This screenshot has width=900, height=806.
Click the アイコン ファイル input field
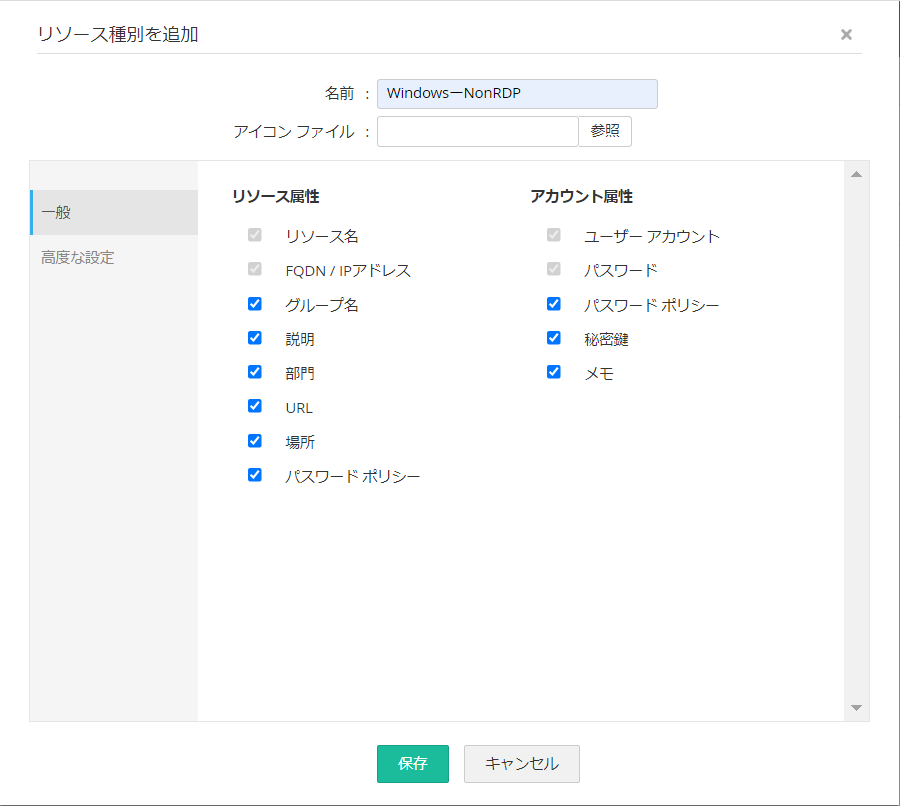pos(477,131)
